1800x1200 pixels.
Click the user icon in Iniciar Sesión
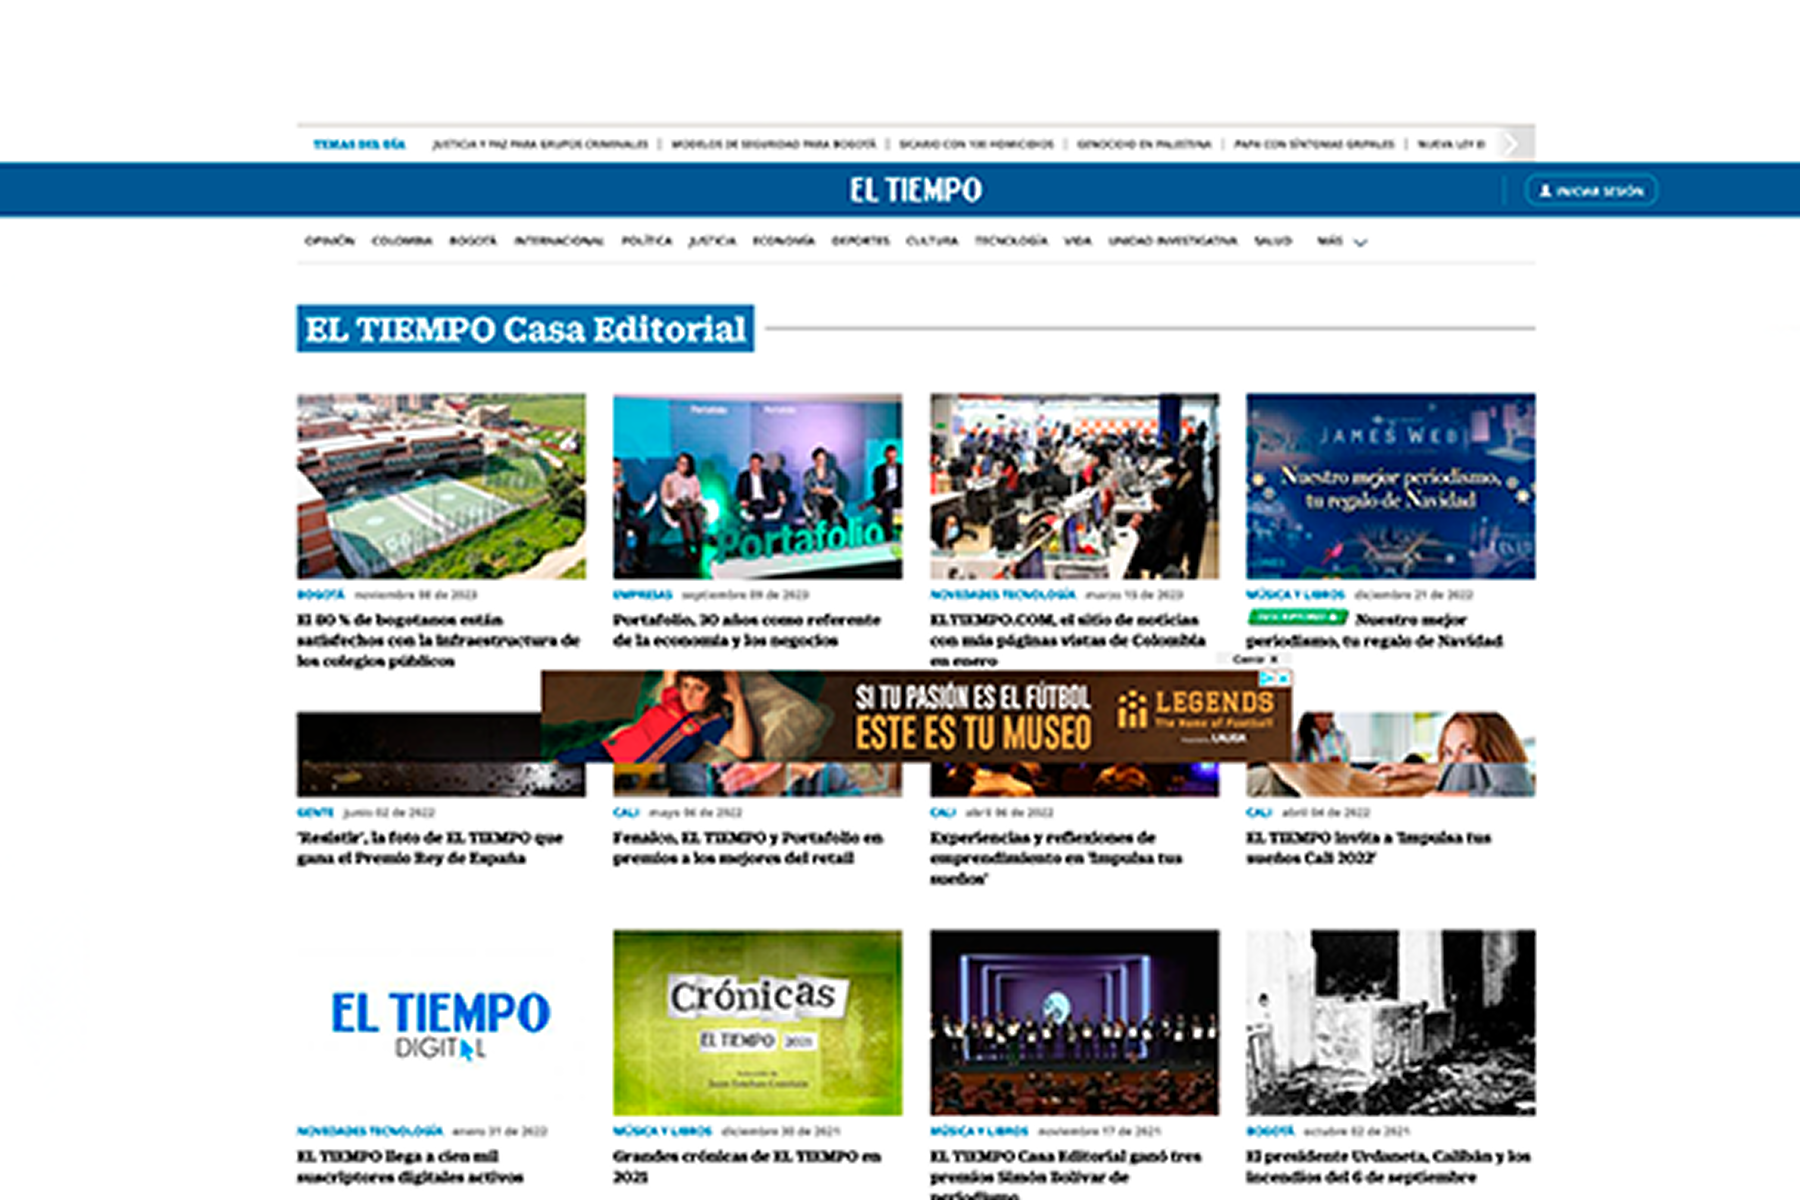point(1545,190)
